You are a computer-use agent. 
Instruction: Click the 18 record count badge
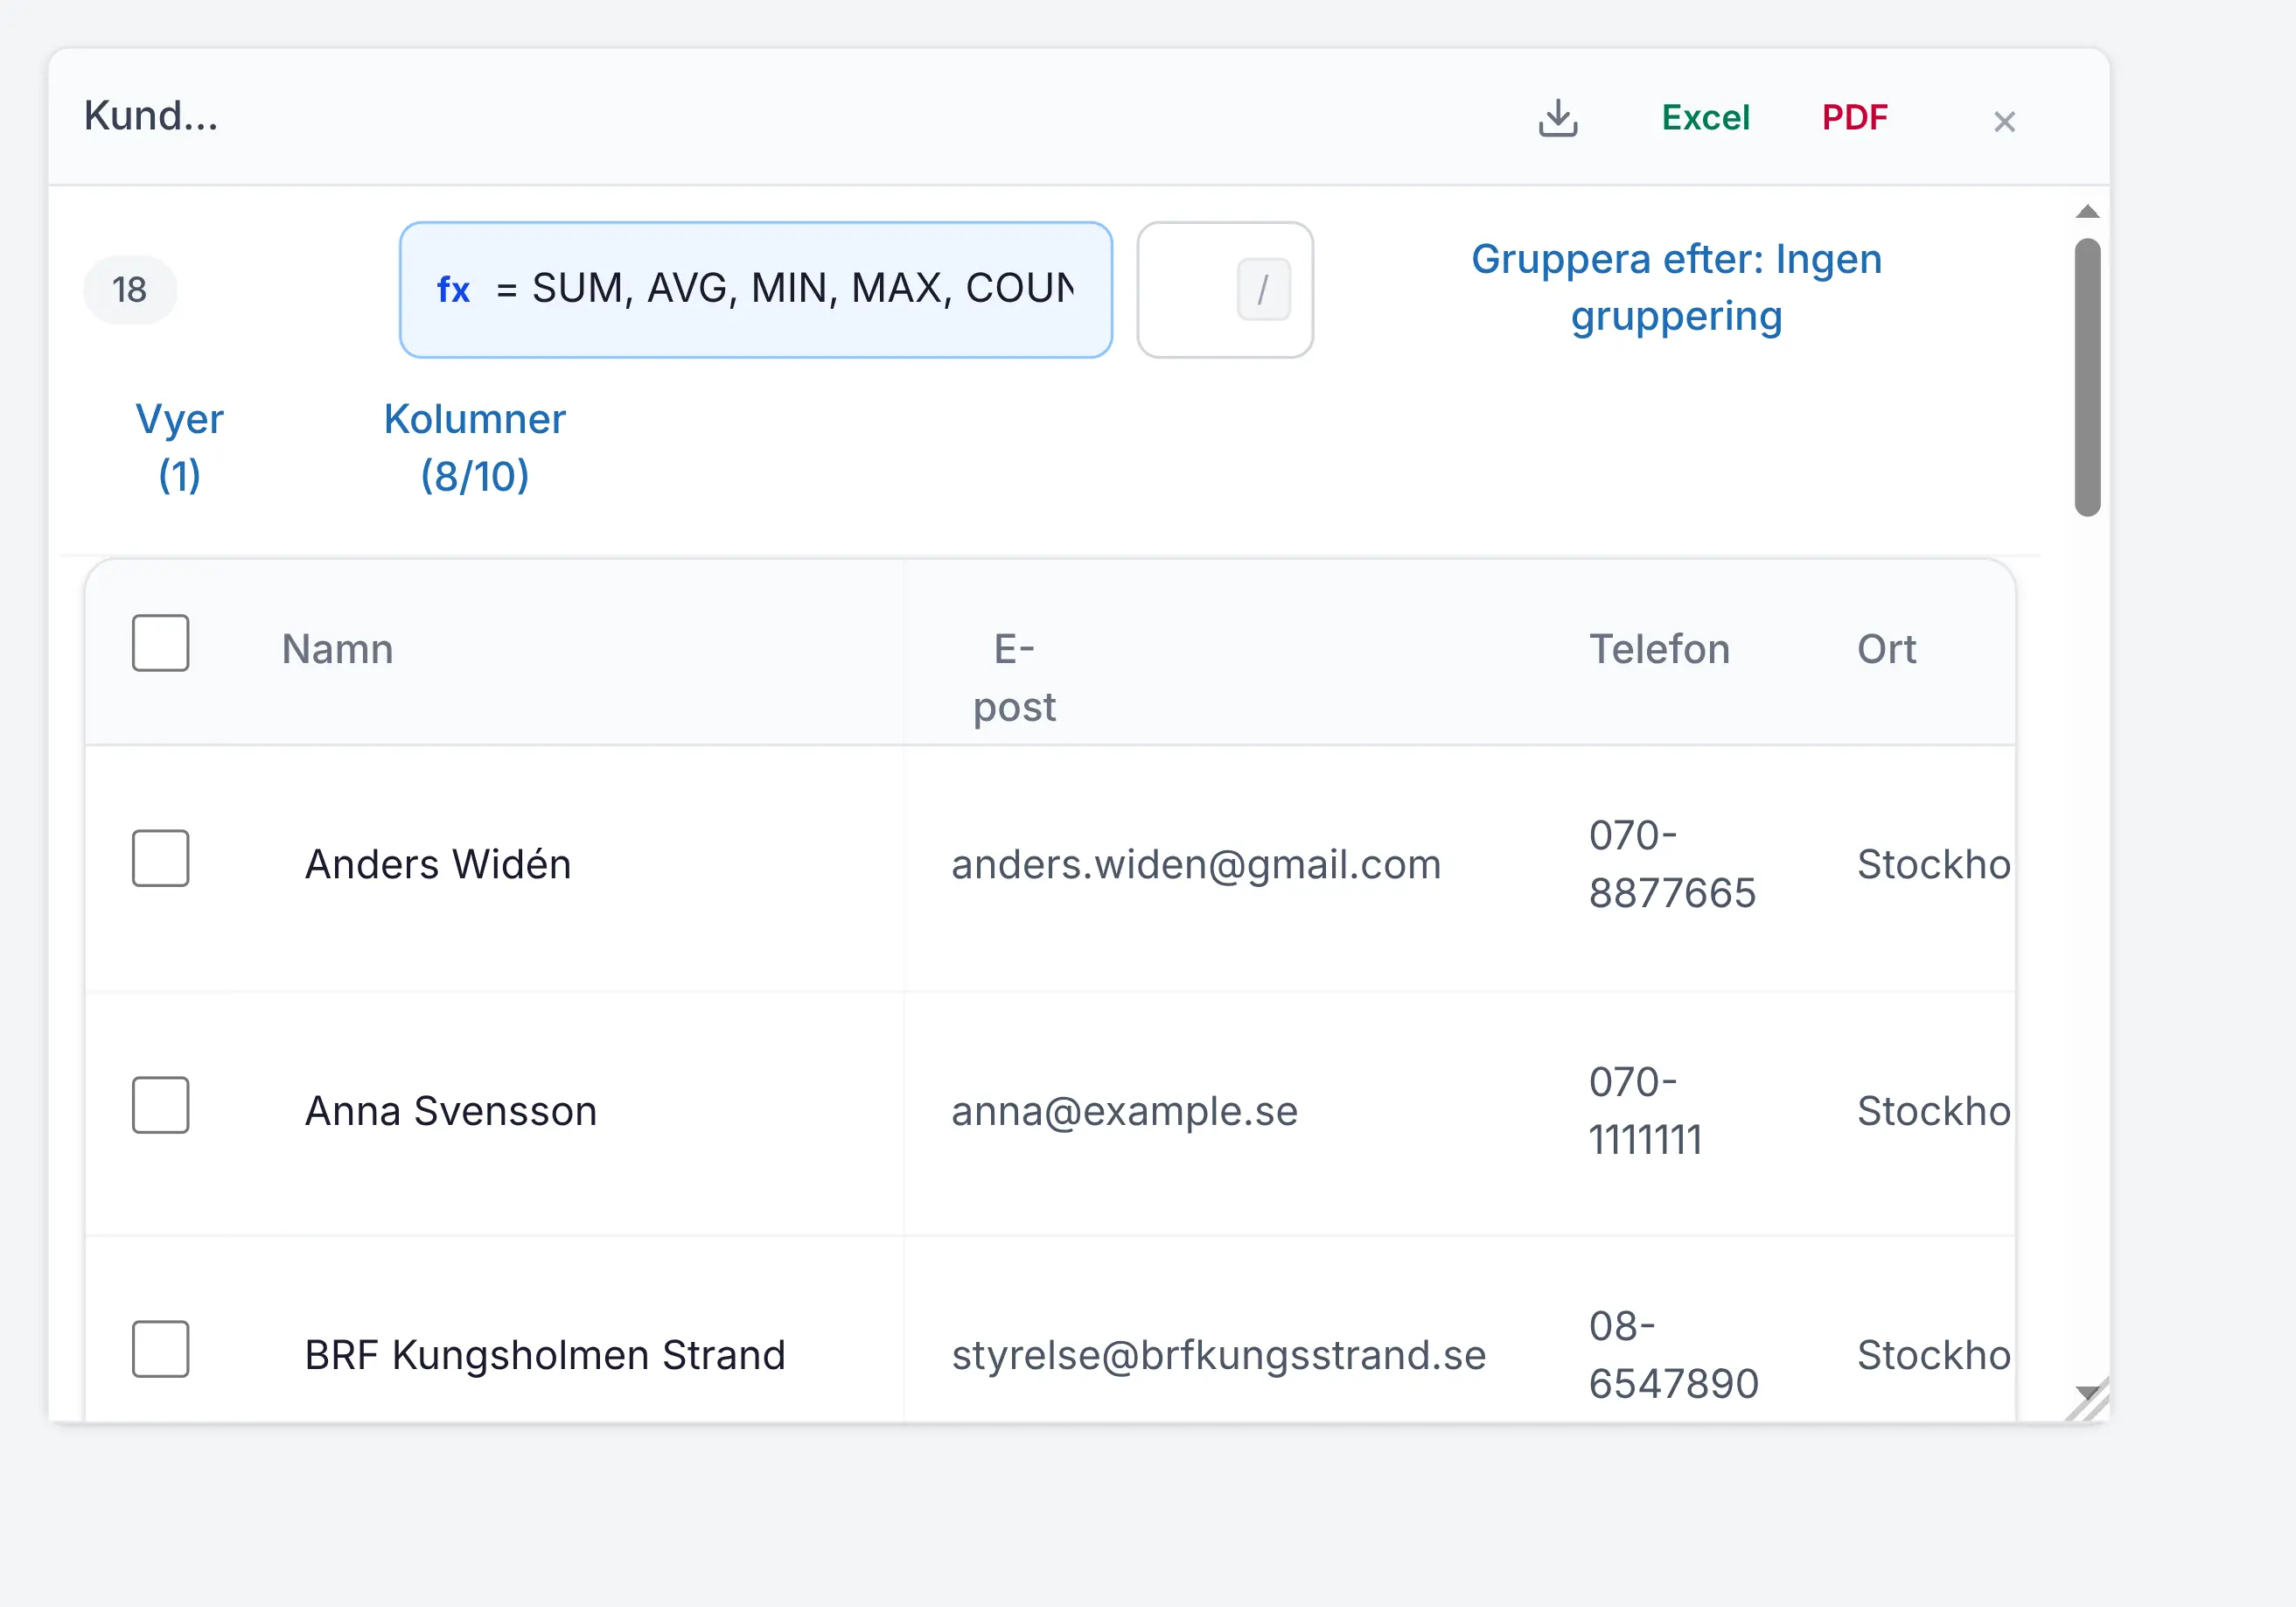click(130, 290)
